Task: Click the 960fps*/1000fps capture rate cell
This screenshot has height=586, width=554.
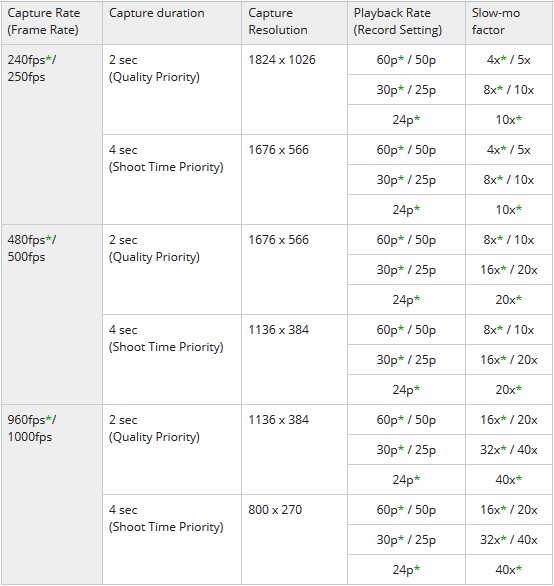Action: click(52, 494)
